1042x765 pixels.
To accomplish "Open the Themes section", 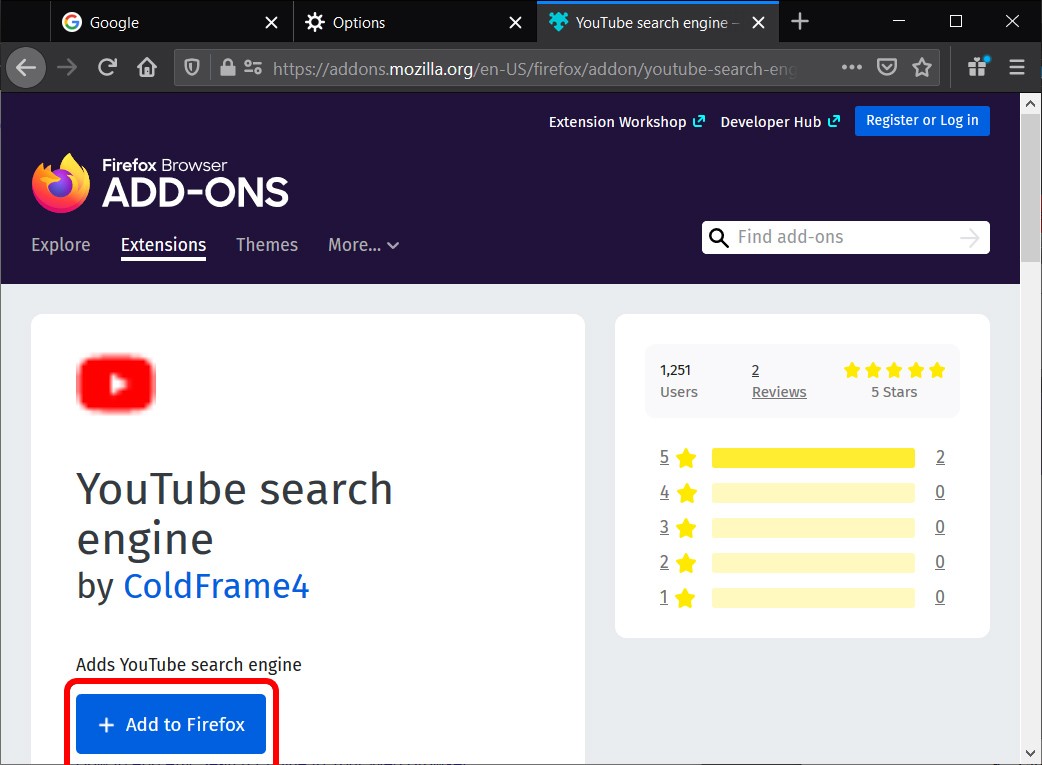I will (266, 245).
